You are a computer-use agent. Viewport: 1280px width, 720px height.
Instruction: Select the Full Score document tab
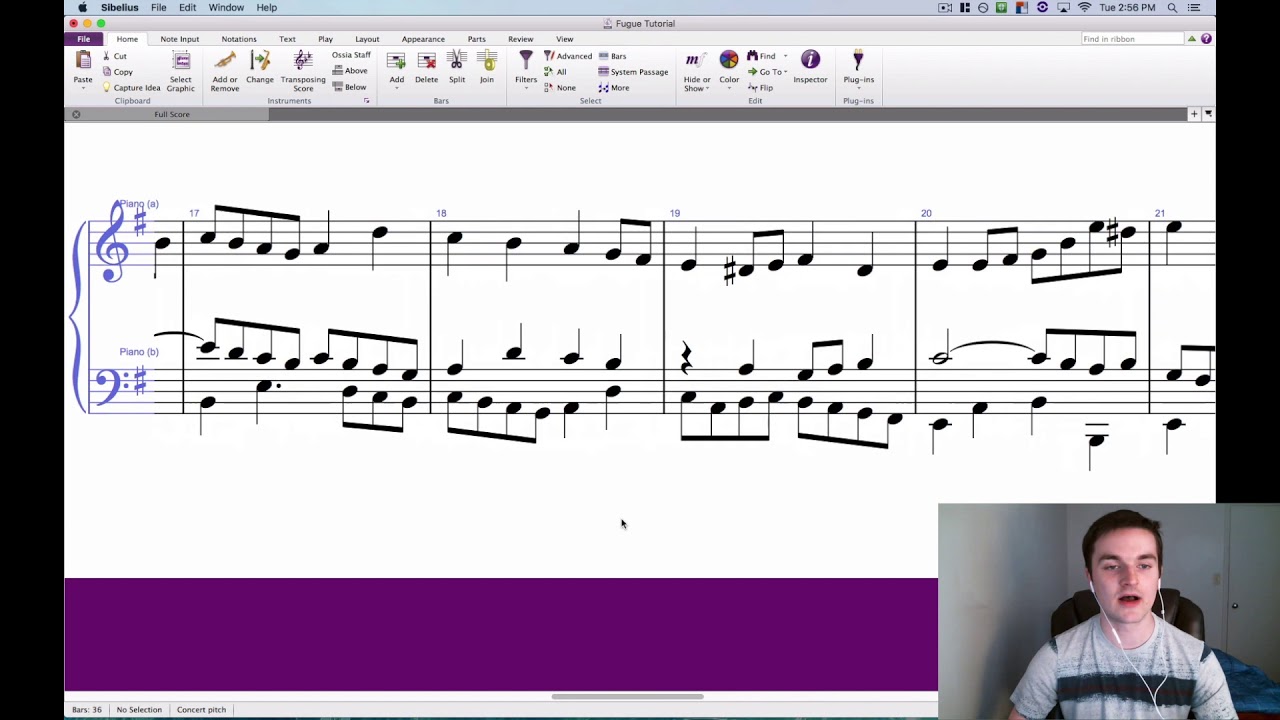[172, 114]
